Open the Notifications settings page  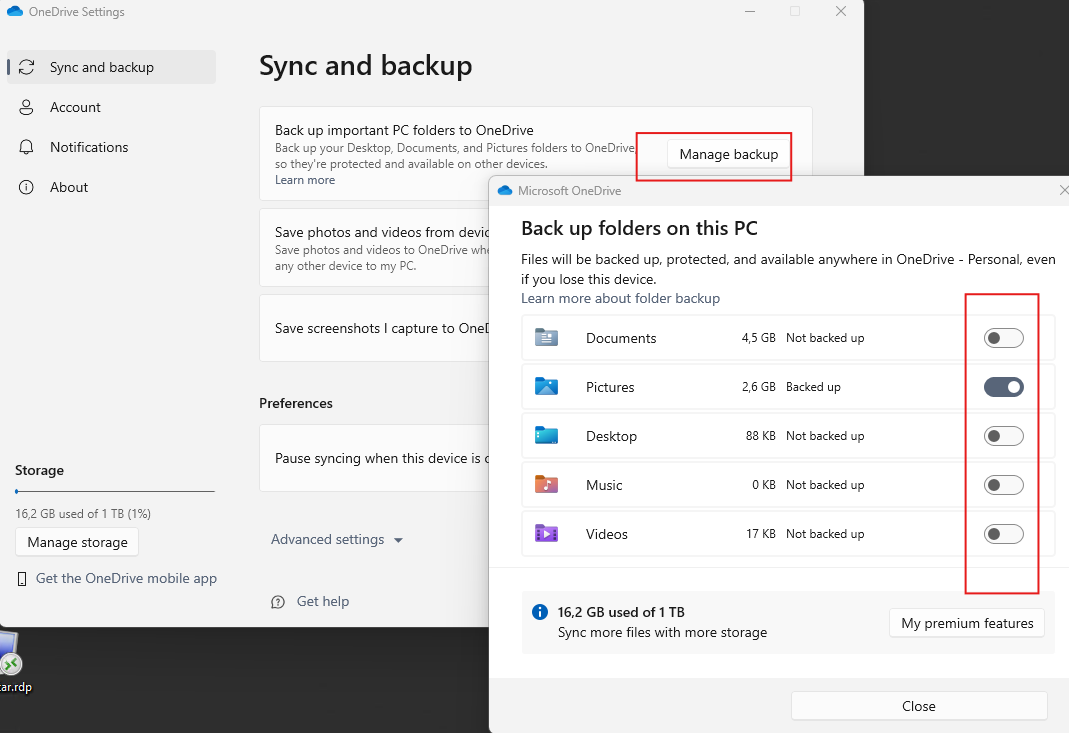pyautogui.click(x=112, y=147)
